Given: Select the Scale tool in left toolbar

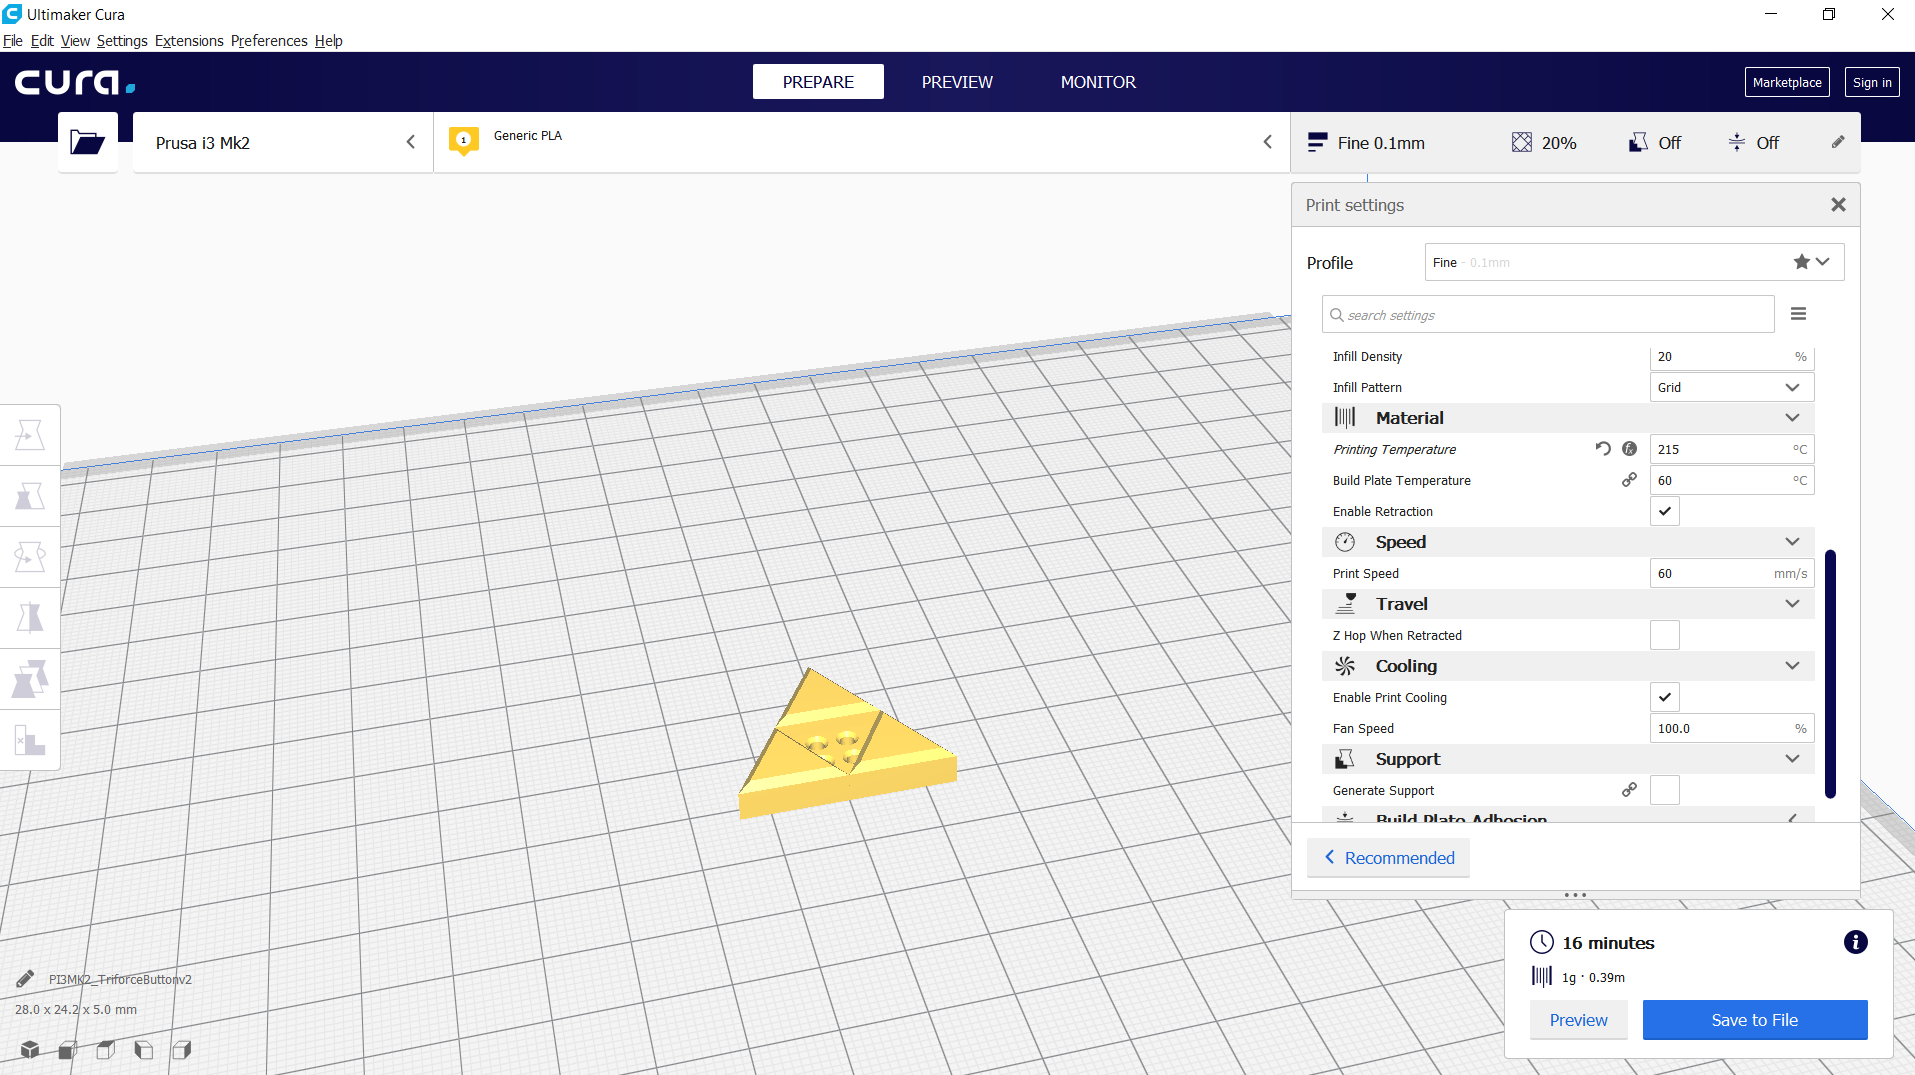Looking at the screenshot, I should coord(30,496).
